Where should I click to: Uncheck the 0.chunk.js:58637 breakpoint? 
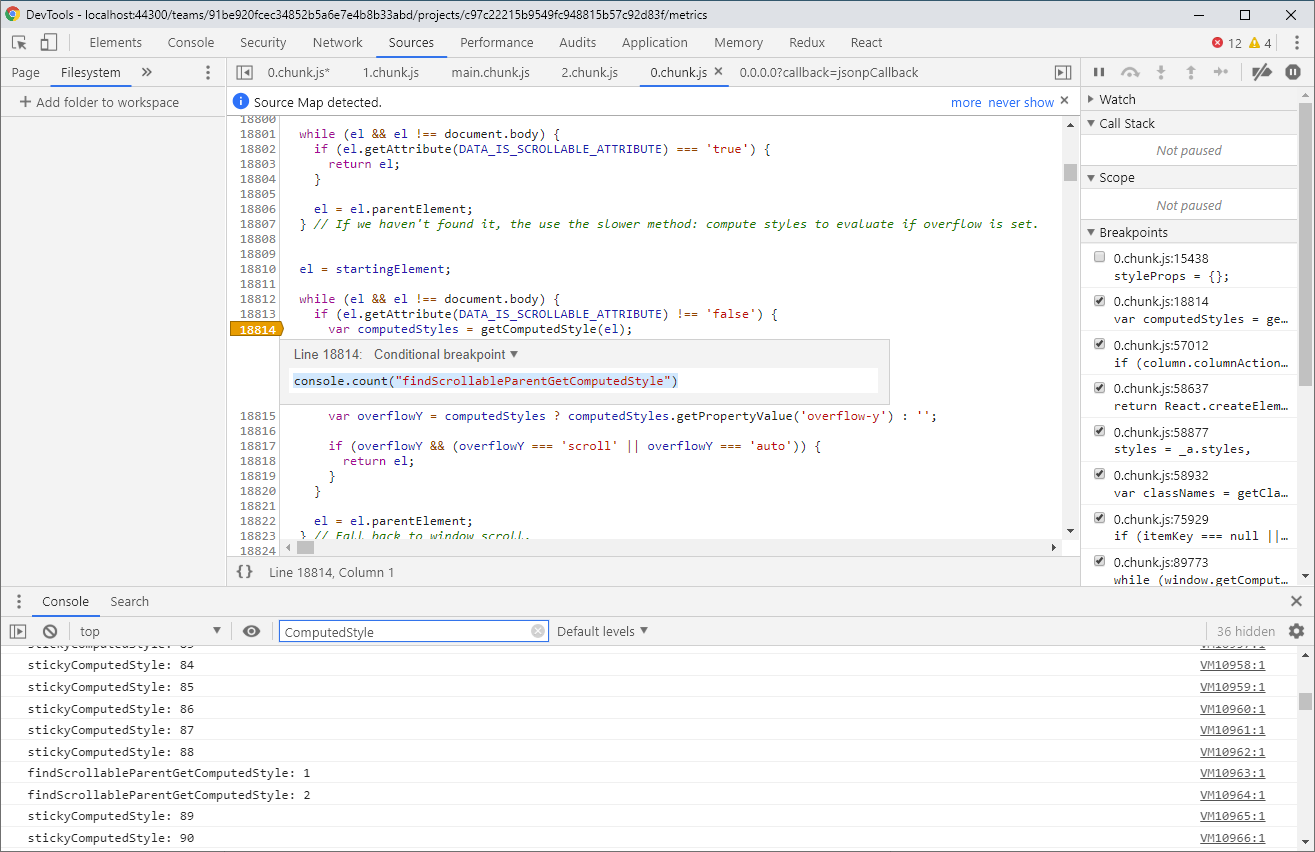(x=1100, y=388)
